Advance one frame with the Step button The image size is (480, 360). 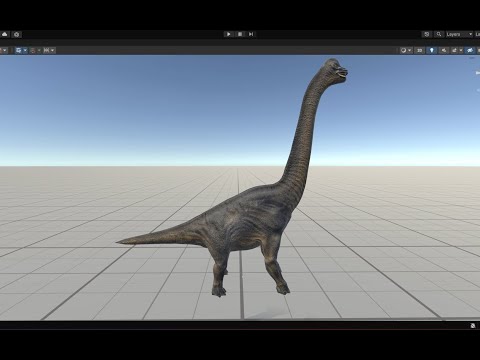(x=251, y=34)
